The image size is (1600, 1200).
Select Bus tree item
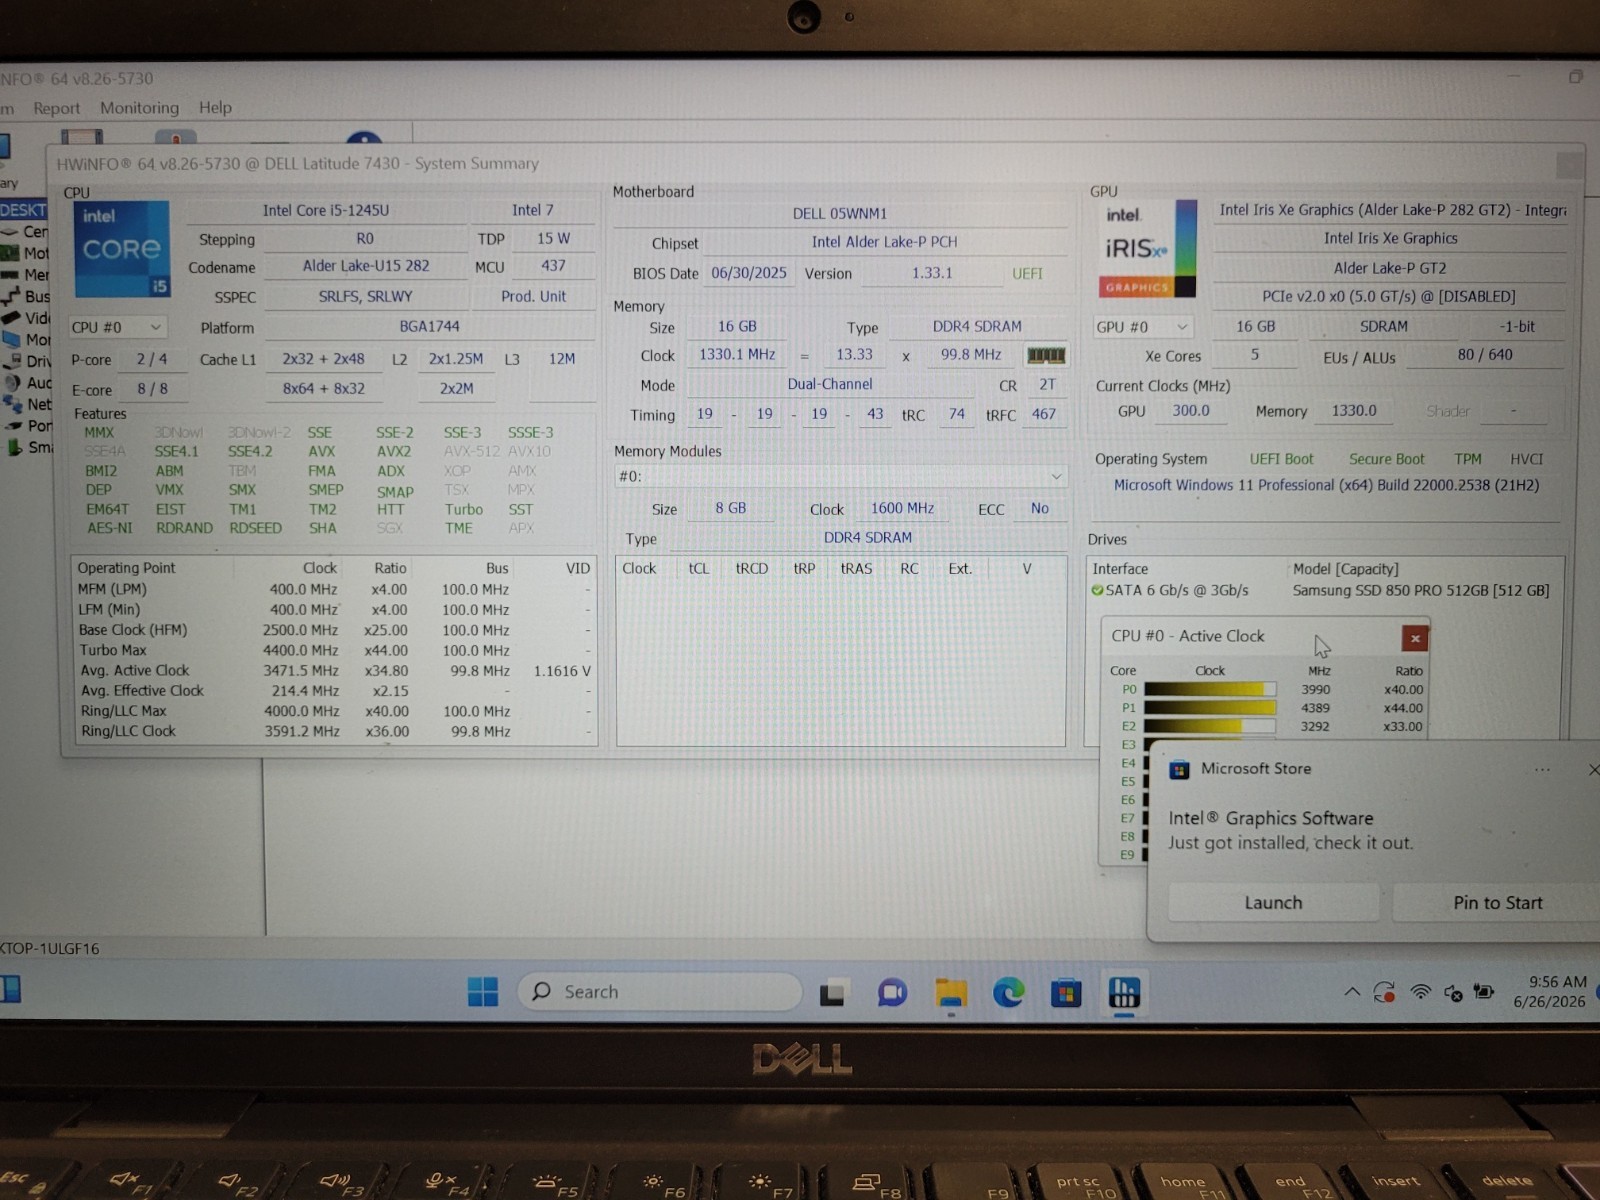[x=26, y=297]
